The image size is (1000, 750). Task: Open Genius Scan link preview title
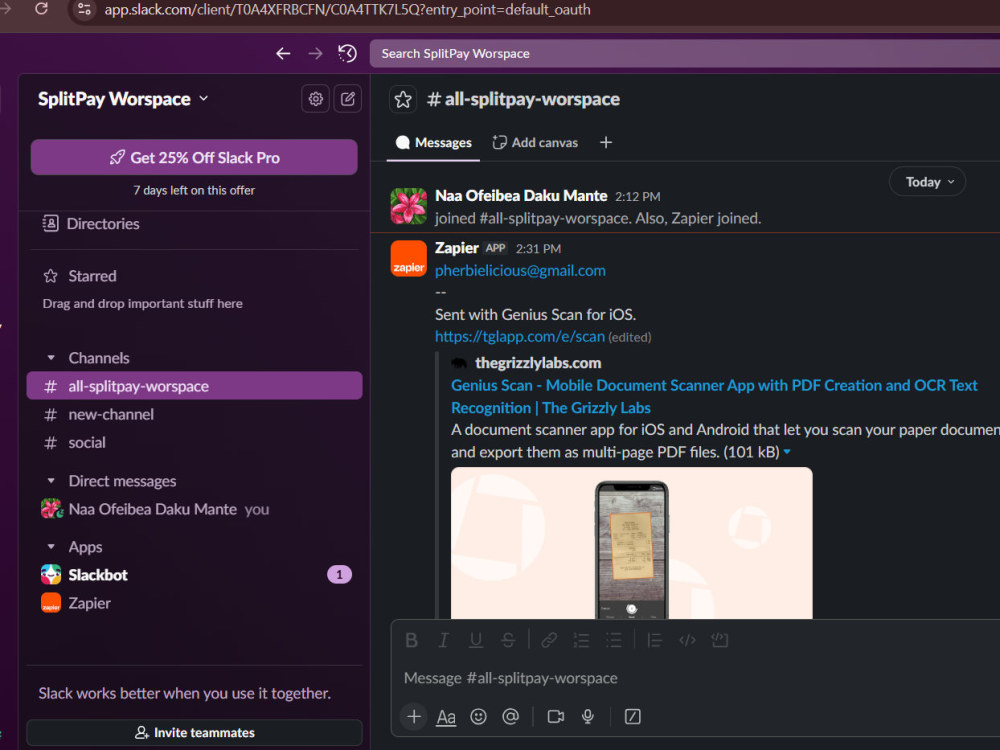[x=714, y=396]
